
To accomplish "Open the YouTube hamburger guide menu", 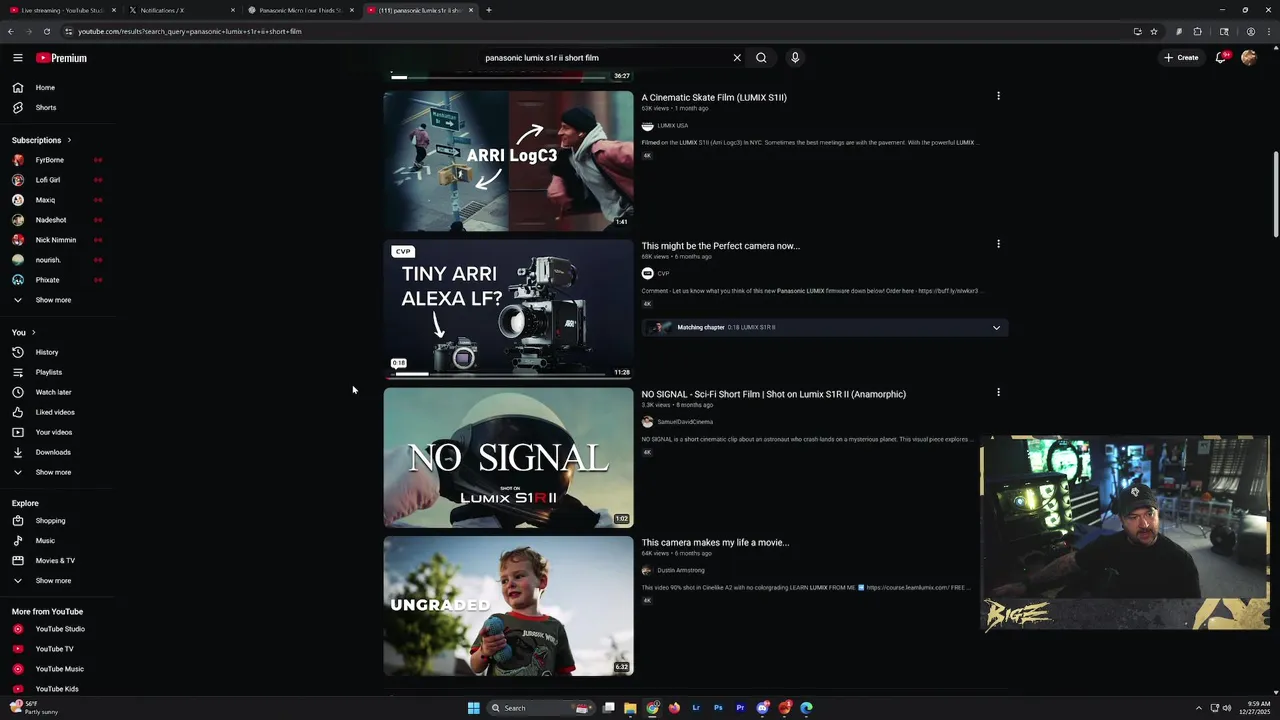I will (x=18, y=58).
